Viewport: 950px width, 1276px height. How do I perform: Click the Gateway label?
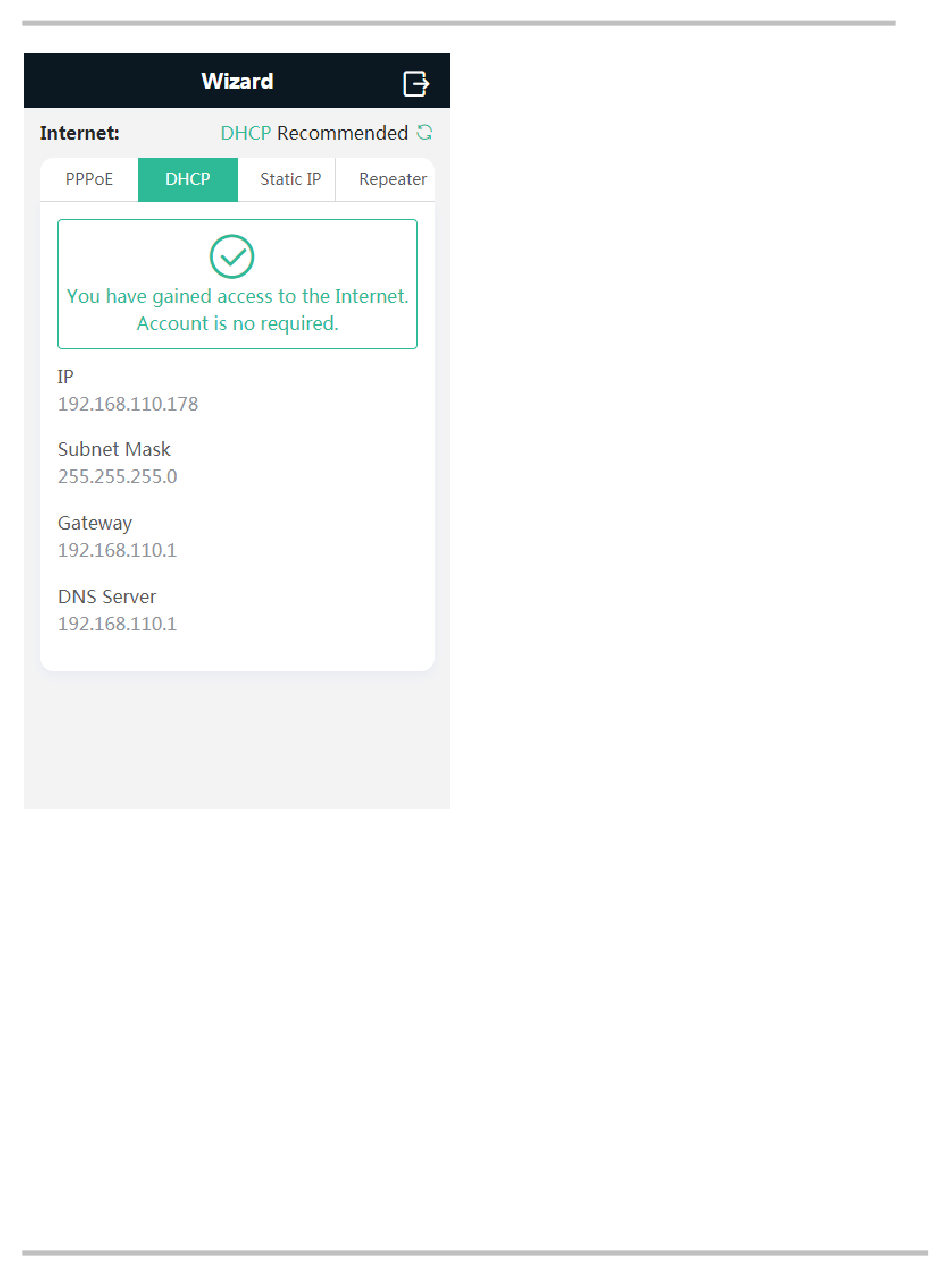[x=95, y=523]
